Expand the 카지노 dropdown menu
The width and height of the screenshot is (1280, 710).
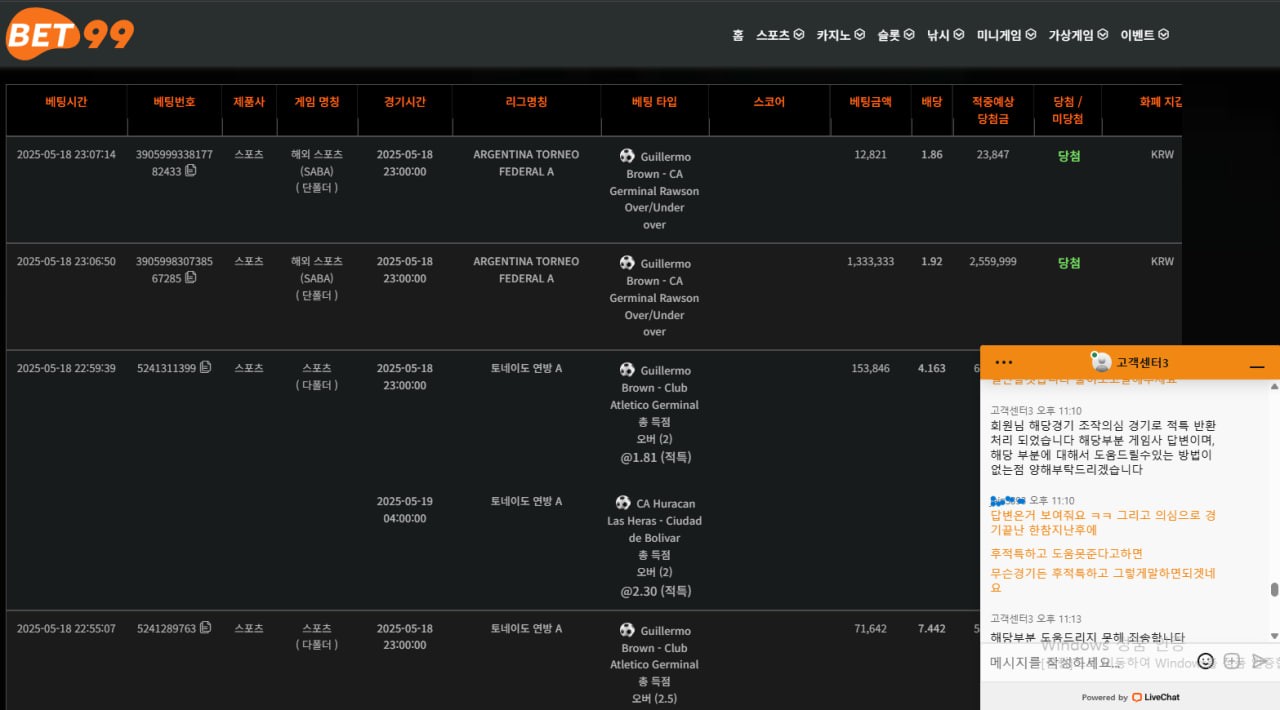point(840,35)
